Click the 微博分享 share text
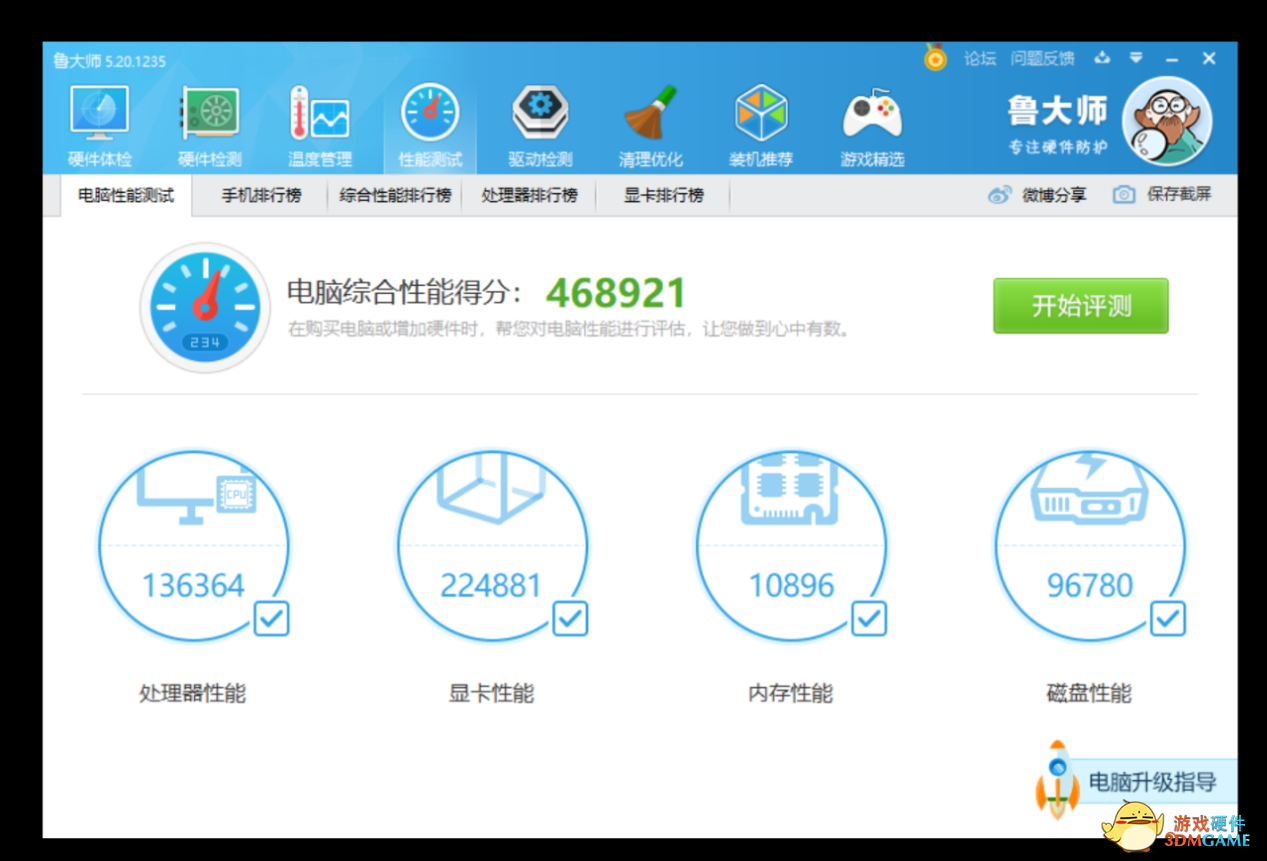1267x861 pixels. click(x=1054, y=195)
